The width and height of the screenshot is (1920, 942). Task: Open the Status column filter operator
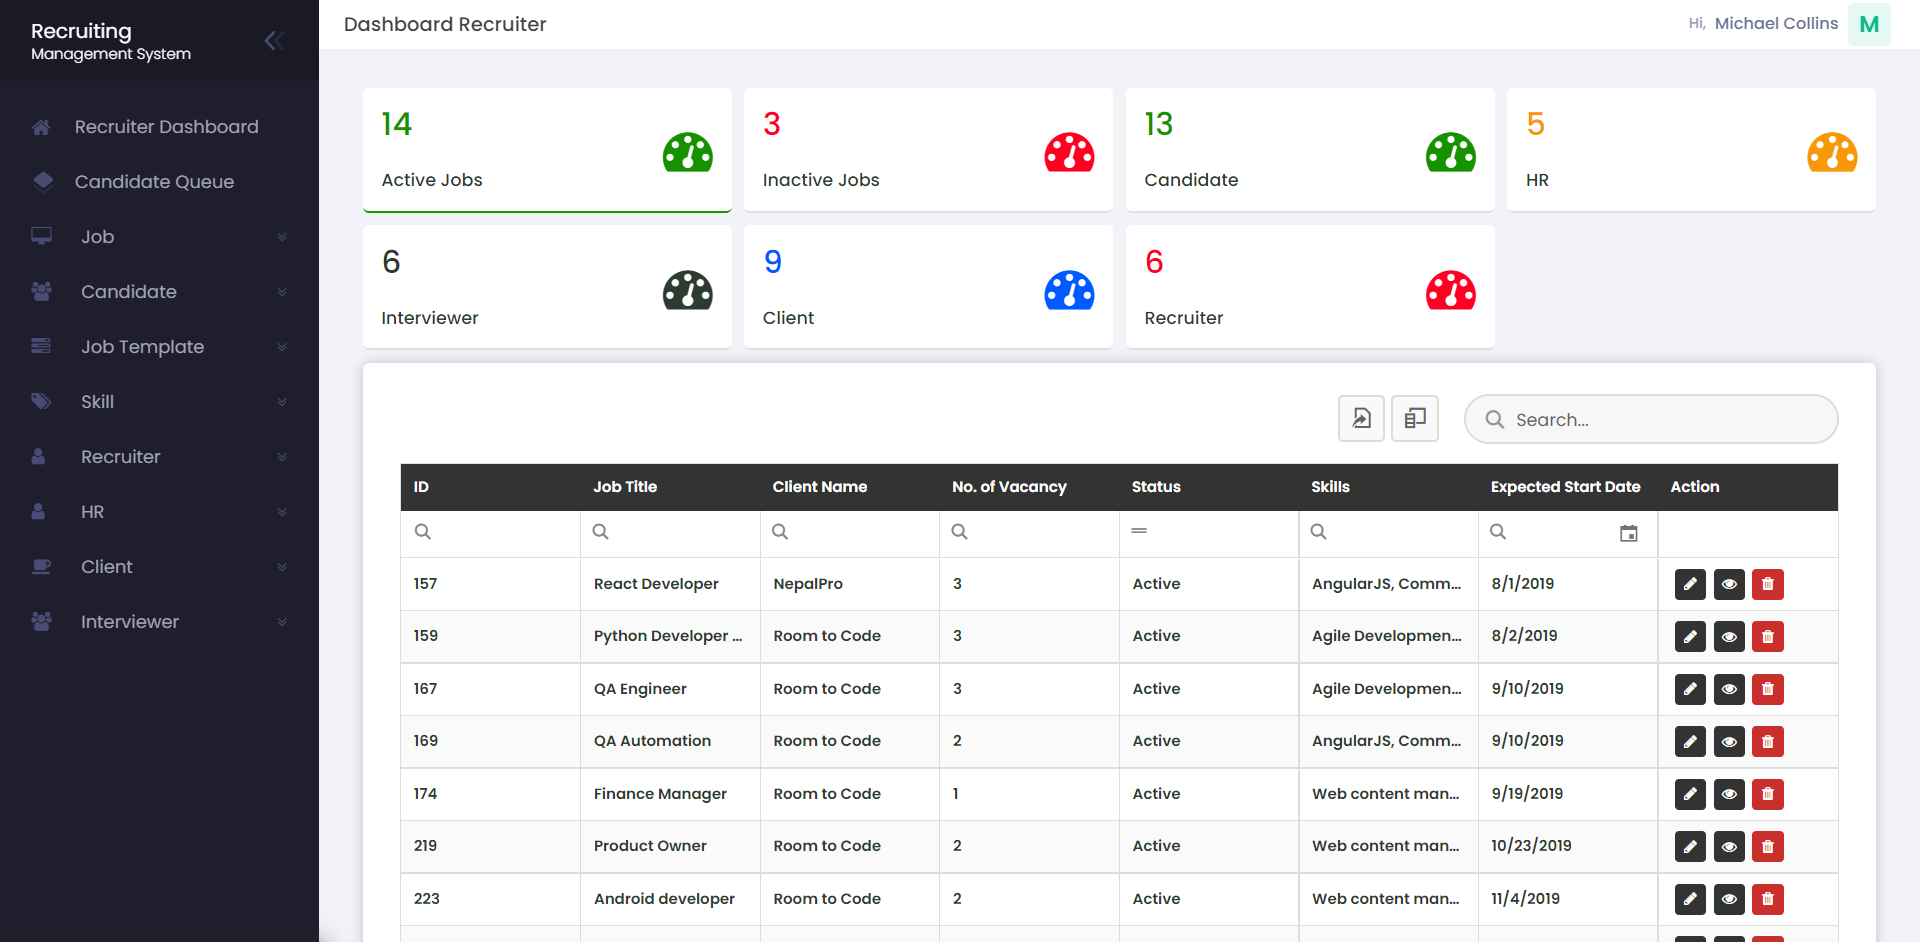coord(1139,531)
